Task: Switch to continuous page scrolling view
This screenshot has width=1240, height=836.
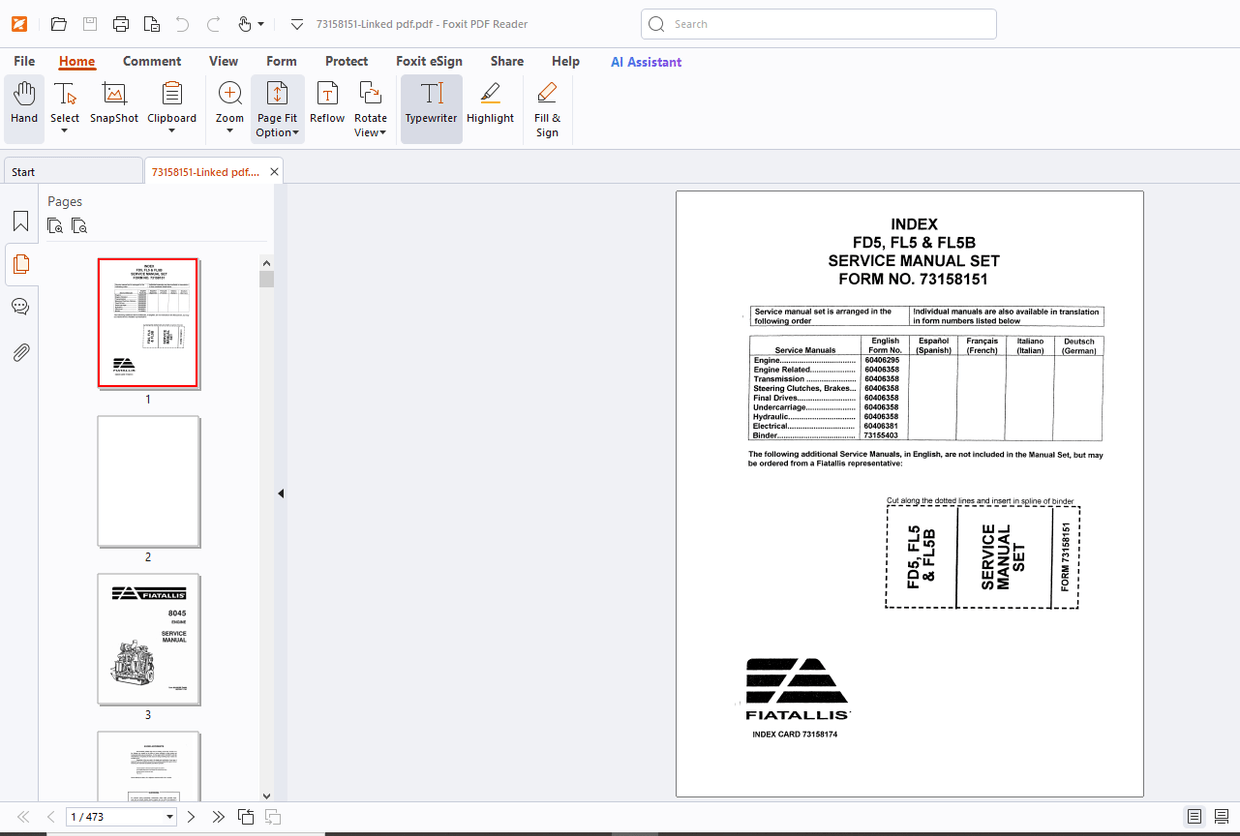Action: click(x=1219, y=816)
